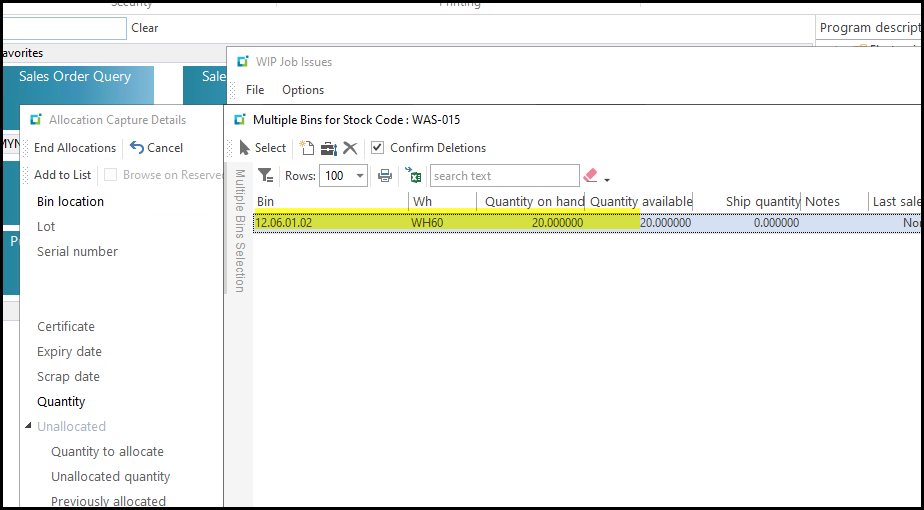Click End Allocations
Screen dimensions: 924x510
click(74, 148)
